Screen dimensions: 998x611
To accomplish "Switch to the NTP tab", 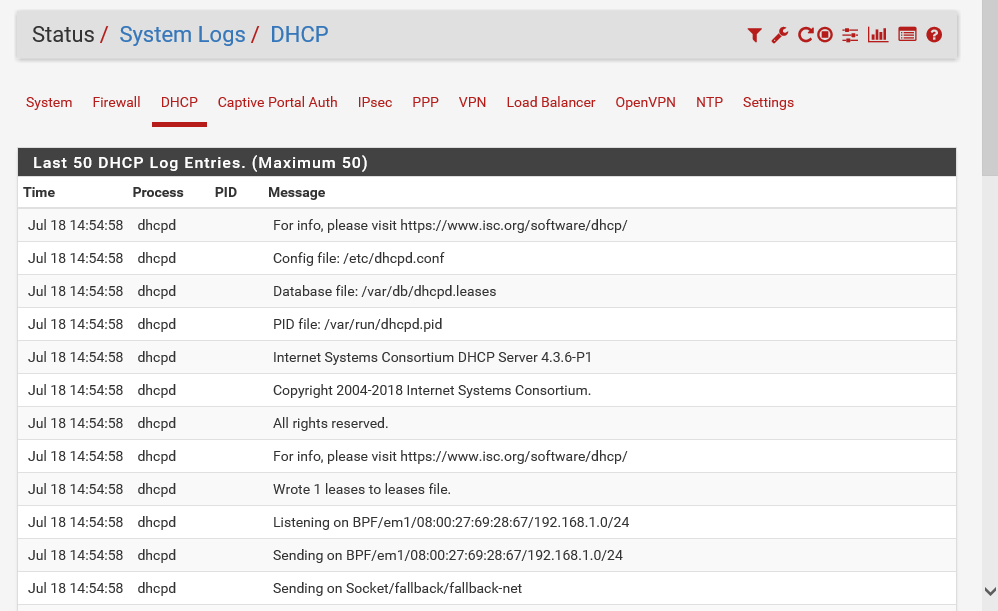I will (709, 102).
